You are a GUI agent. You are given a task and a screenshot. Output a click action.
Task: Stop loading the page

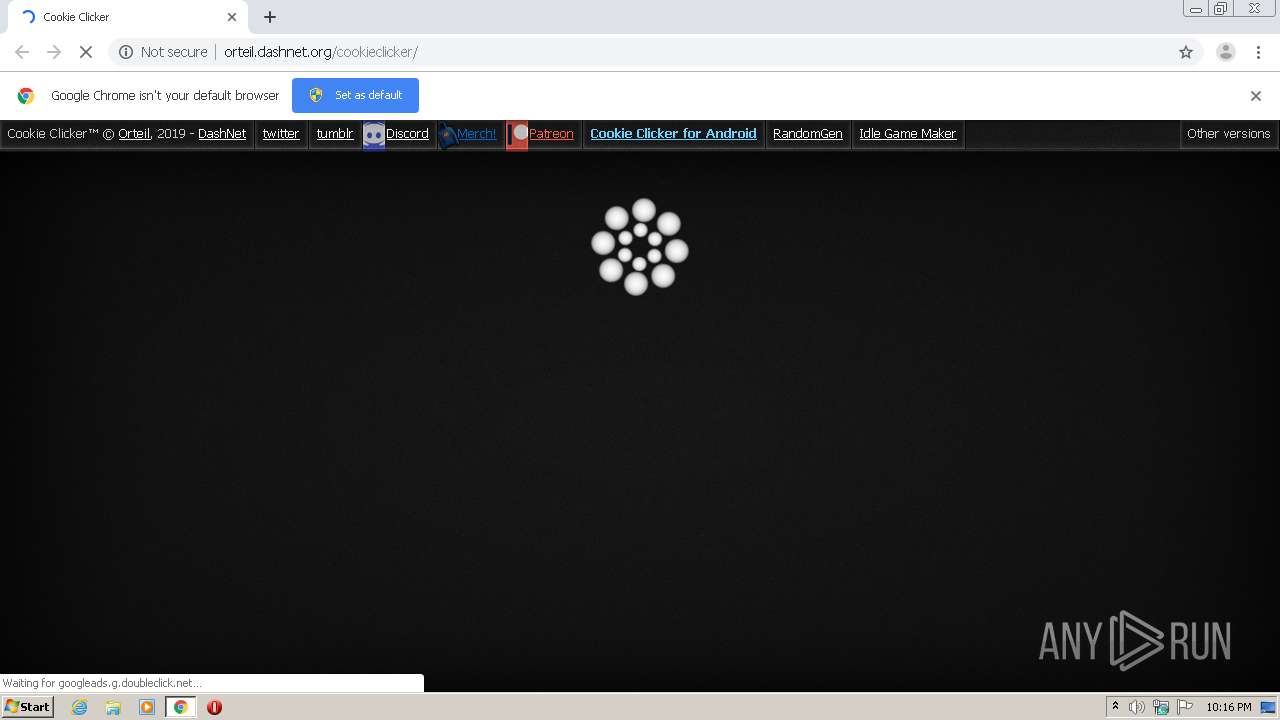[x=86, y=52]
